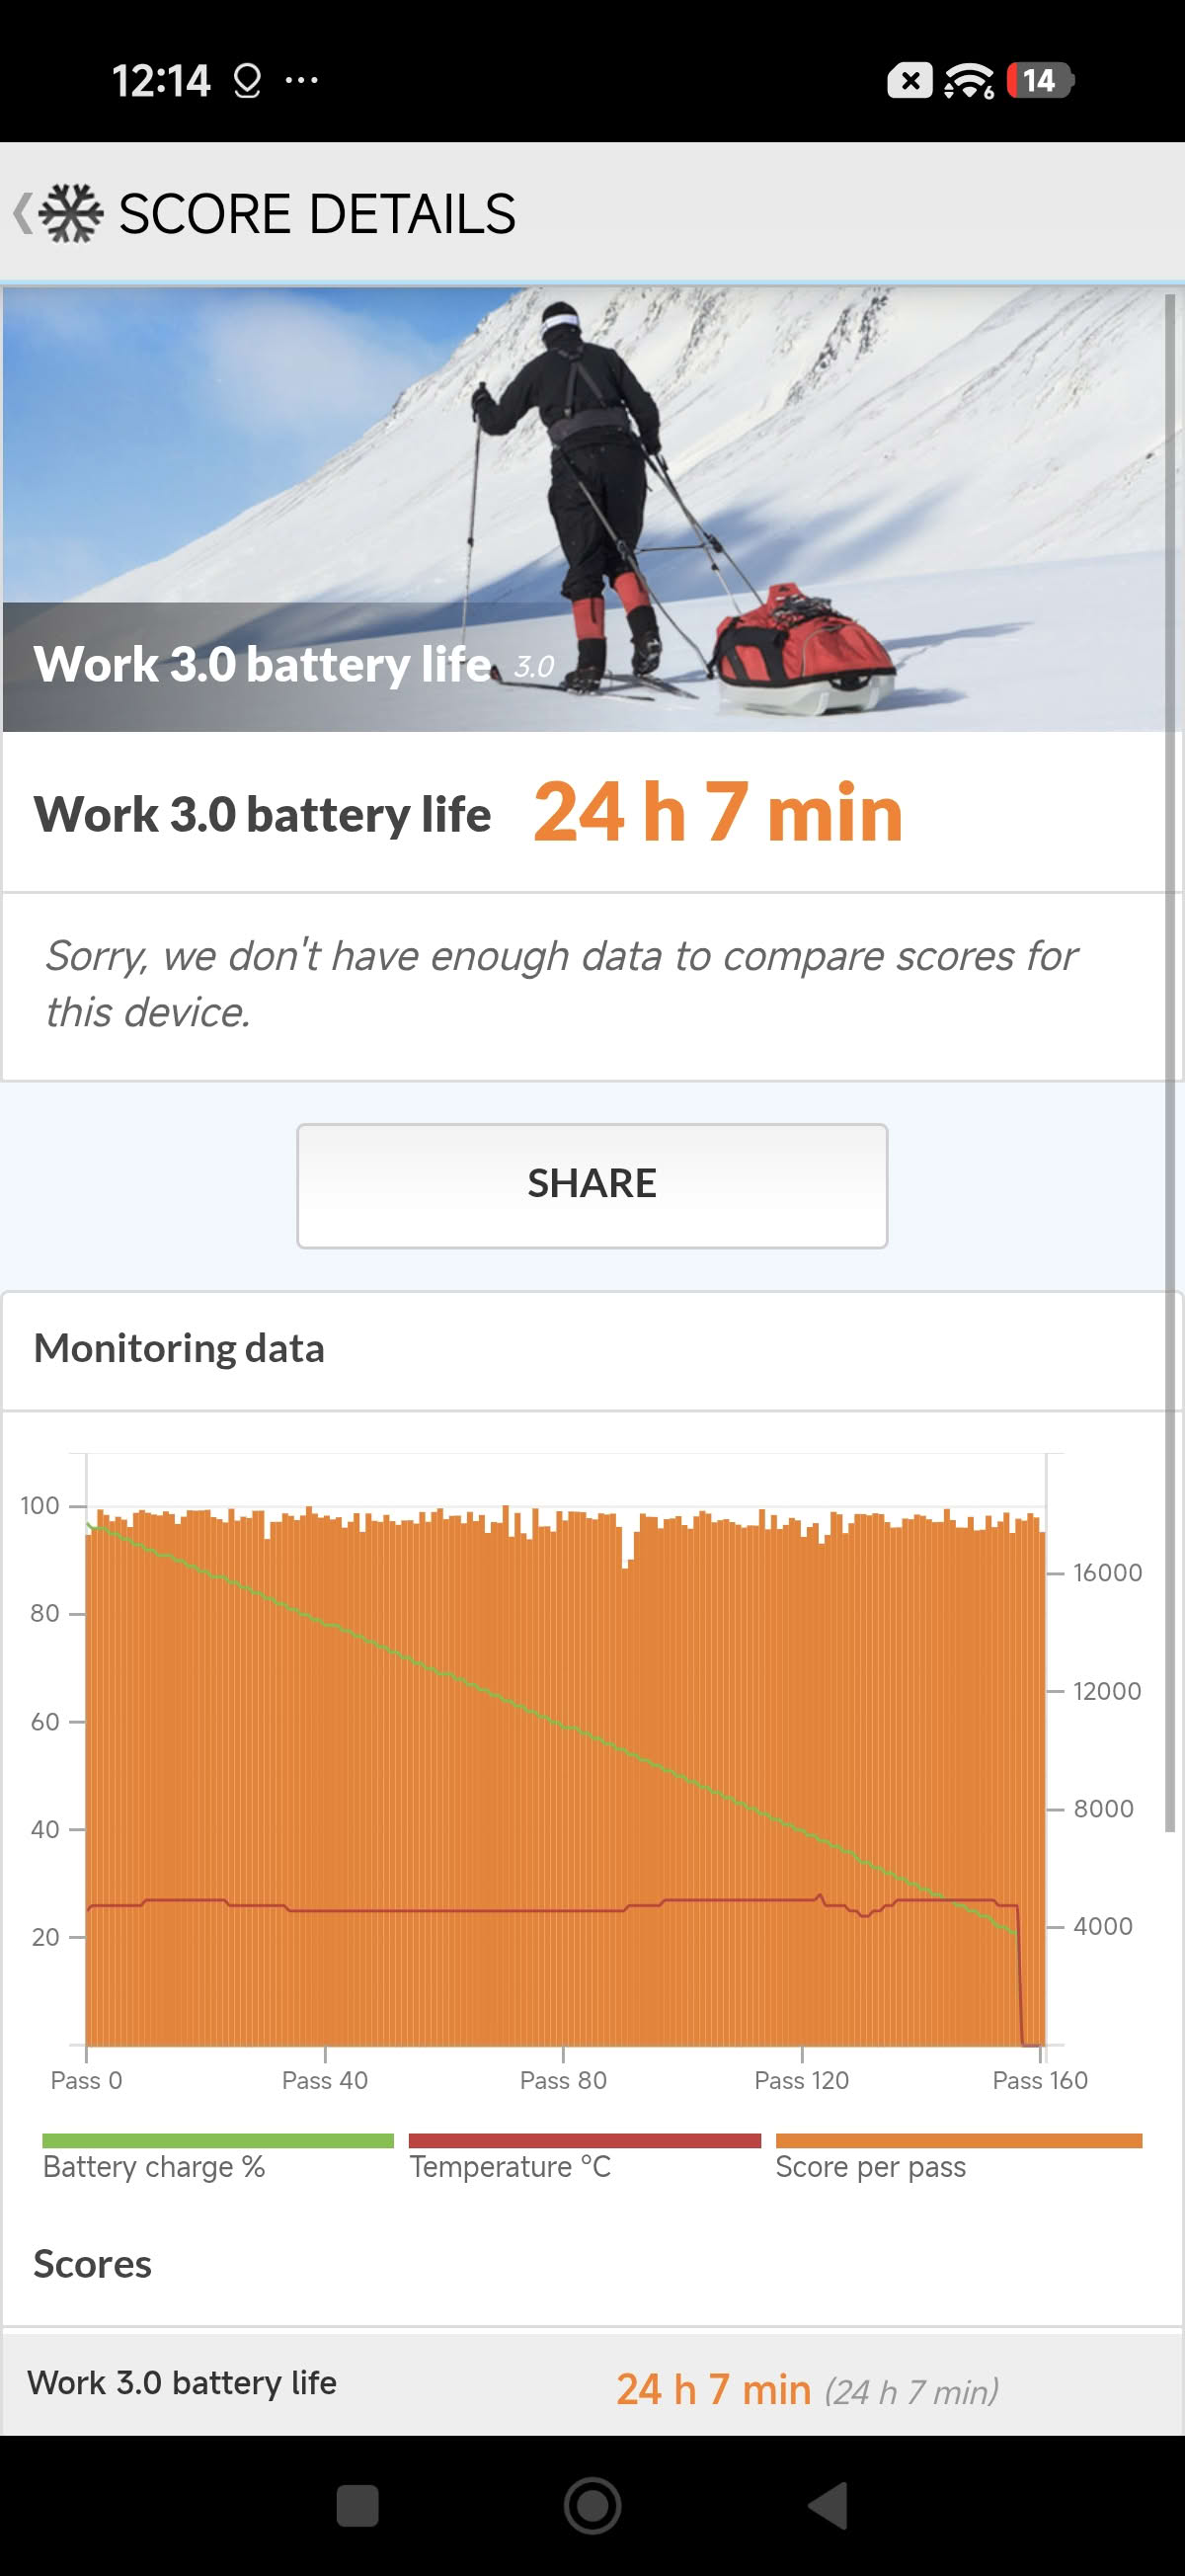
Task: Tap the back chevron in header
Action: 22,213
